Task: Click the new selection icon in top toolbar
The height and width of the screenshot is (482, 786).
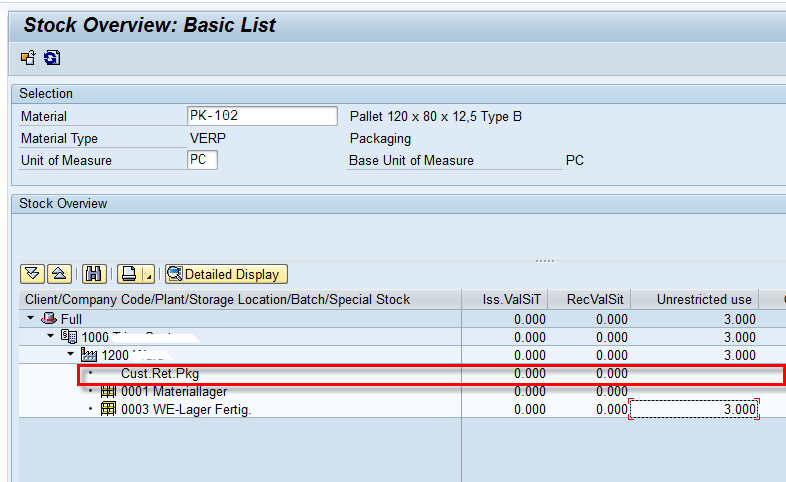Action: pos(28,57)
